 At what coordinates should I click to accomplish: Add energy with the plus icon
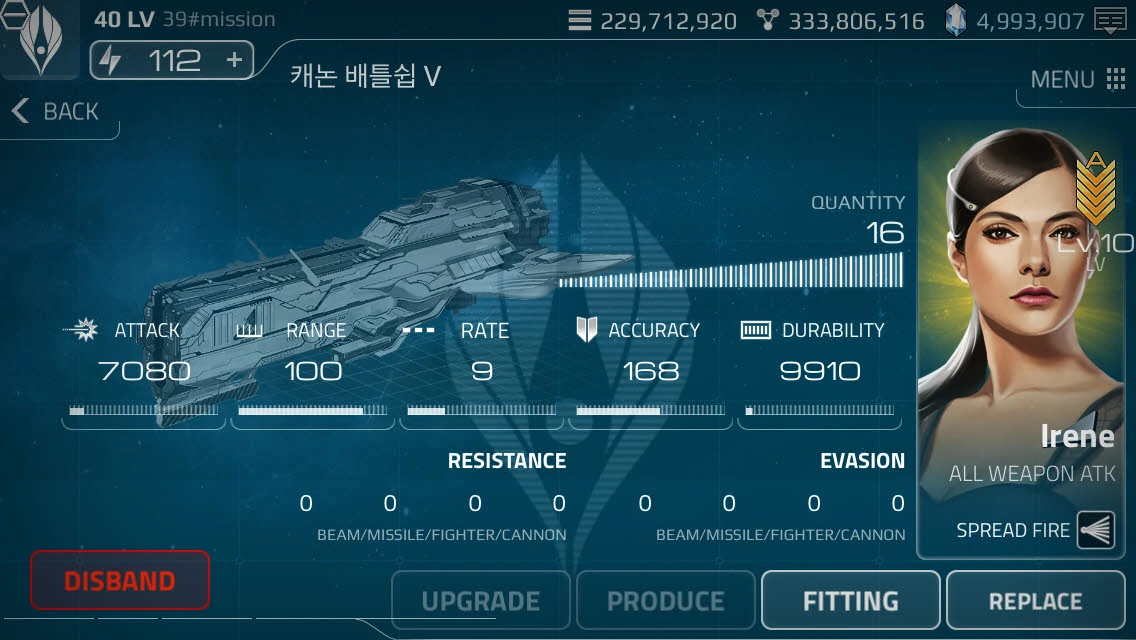234,59
